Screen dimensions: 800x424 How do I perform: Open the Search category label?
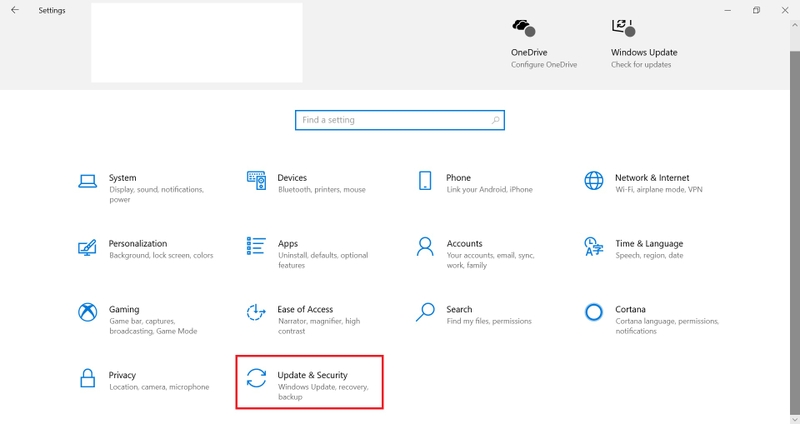pos(459,309)
